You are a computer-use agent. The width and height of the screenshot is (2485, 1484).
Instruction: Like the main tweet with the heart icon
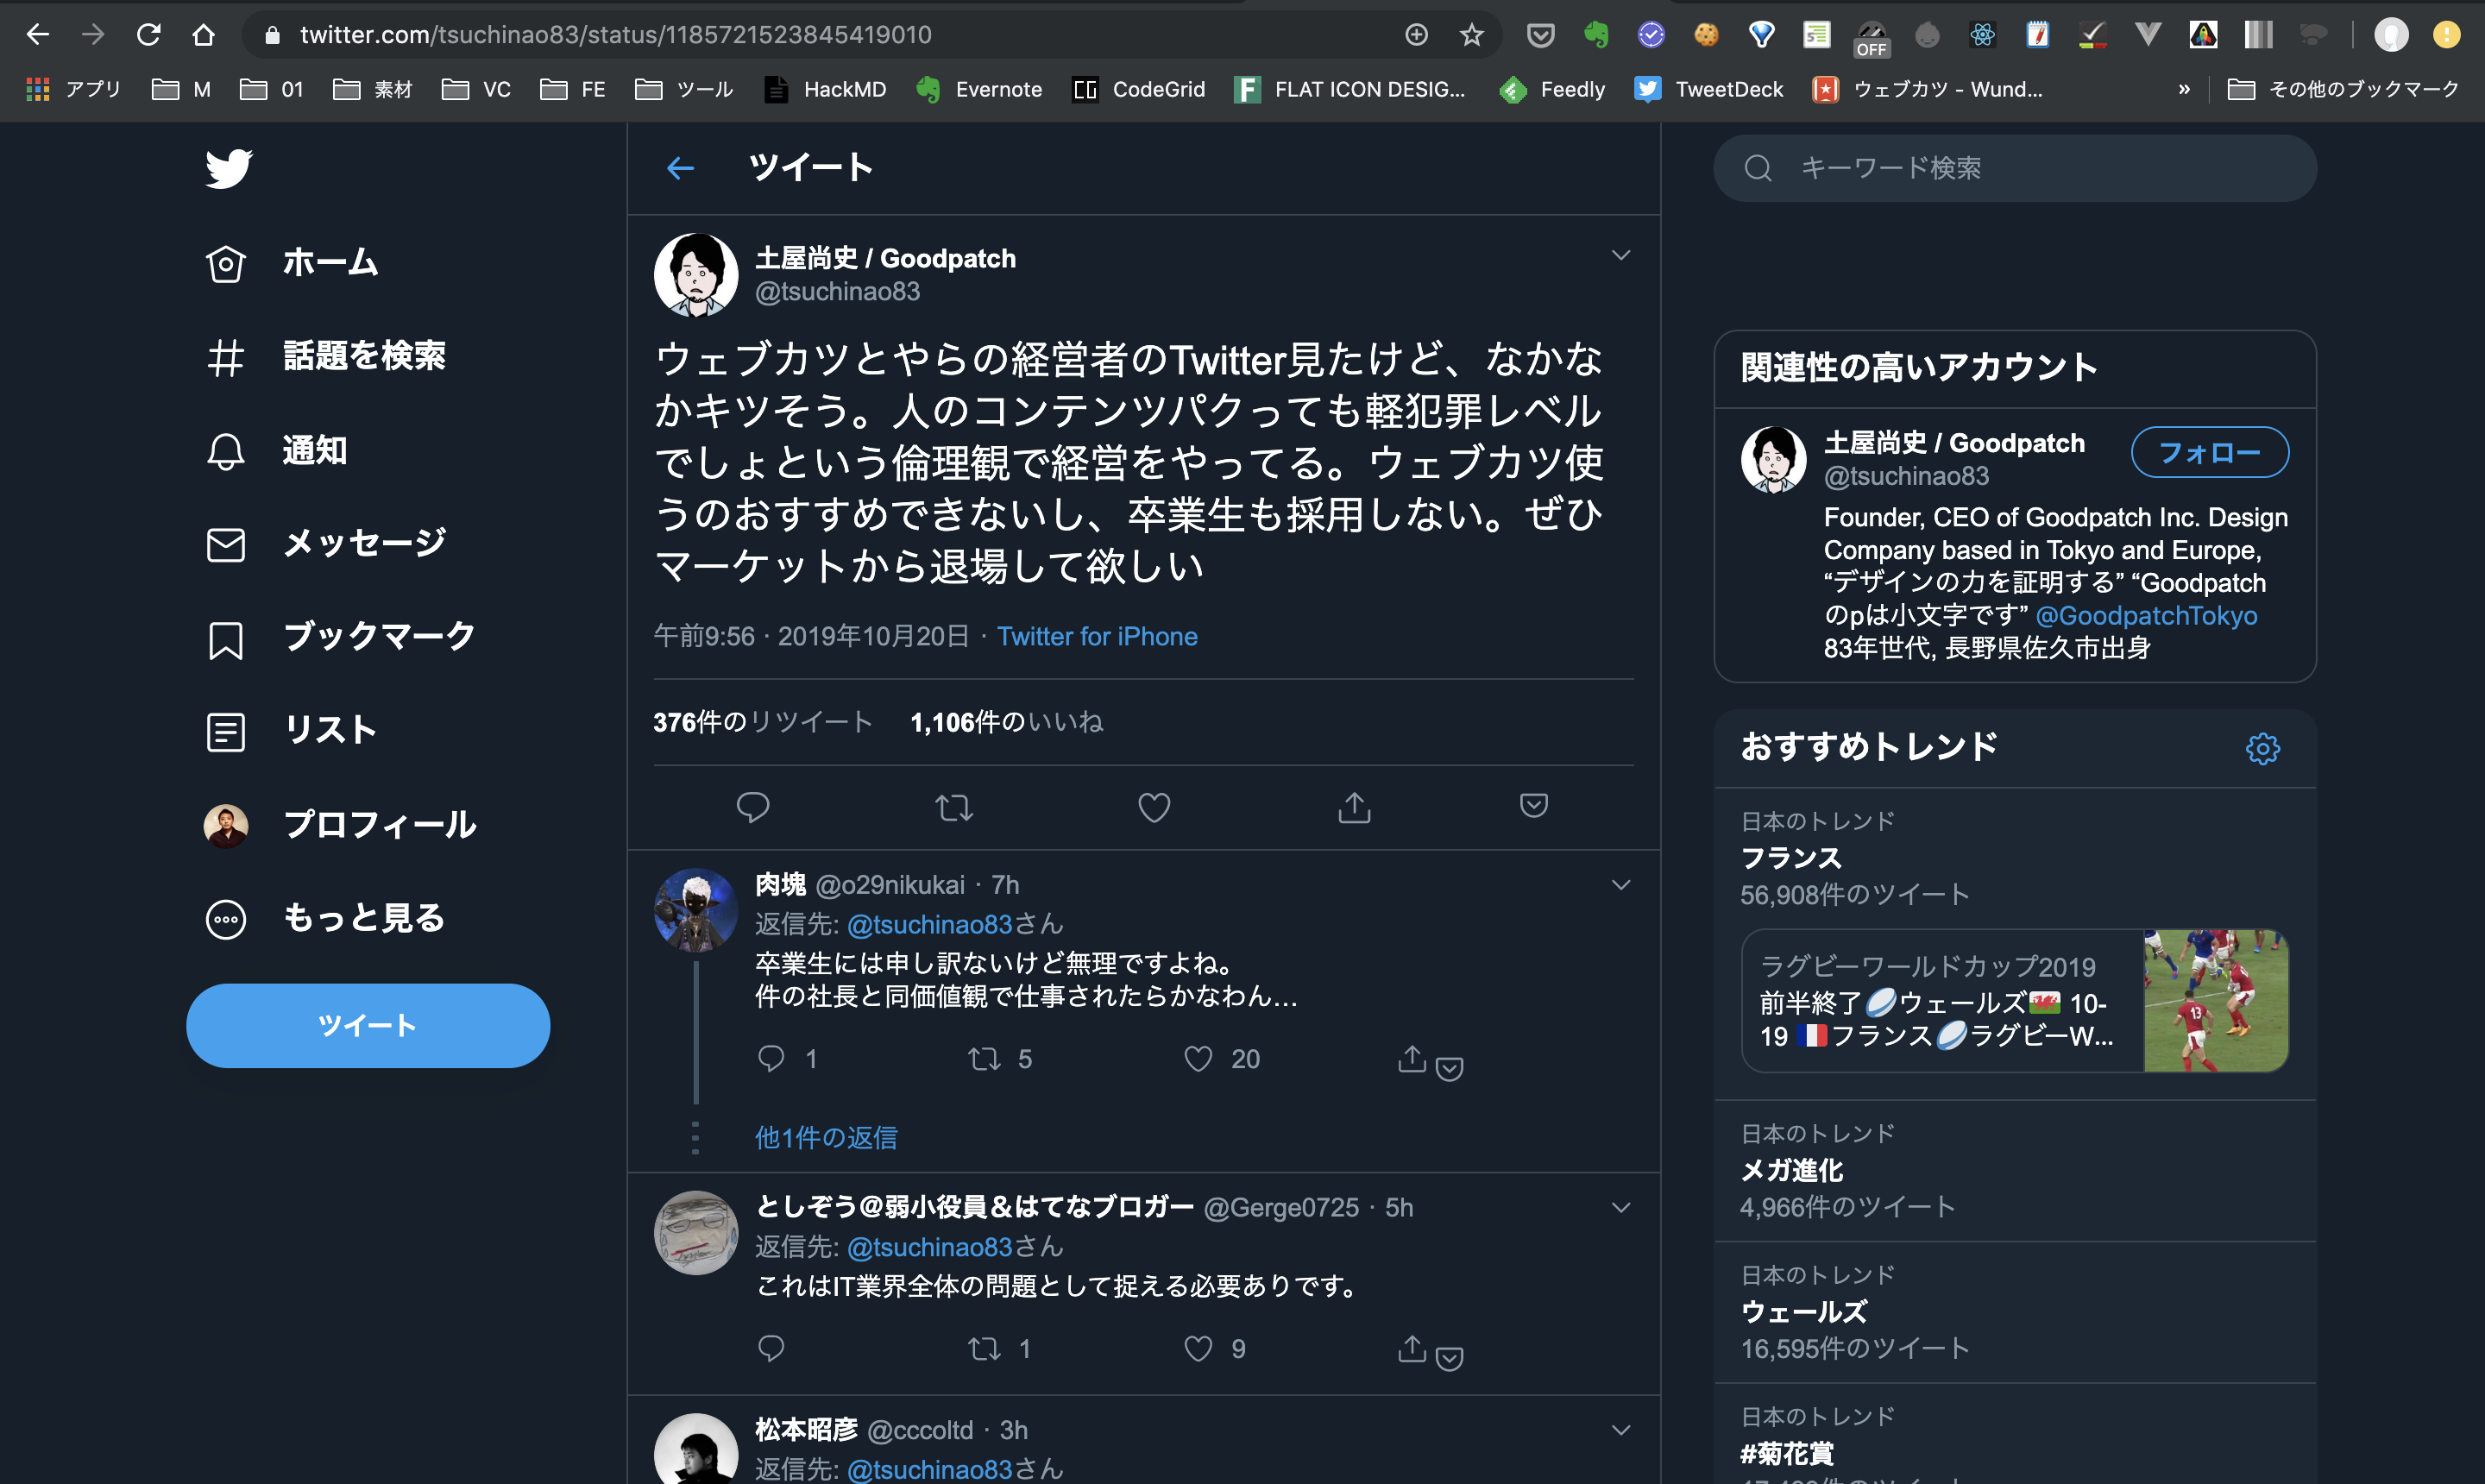1154,806
